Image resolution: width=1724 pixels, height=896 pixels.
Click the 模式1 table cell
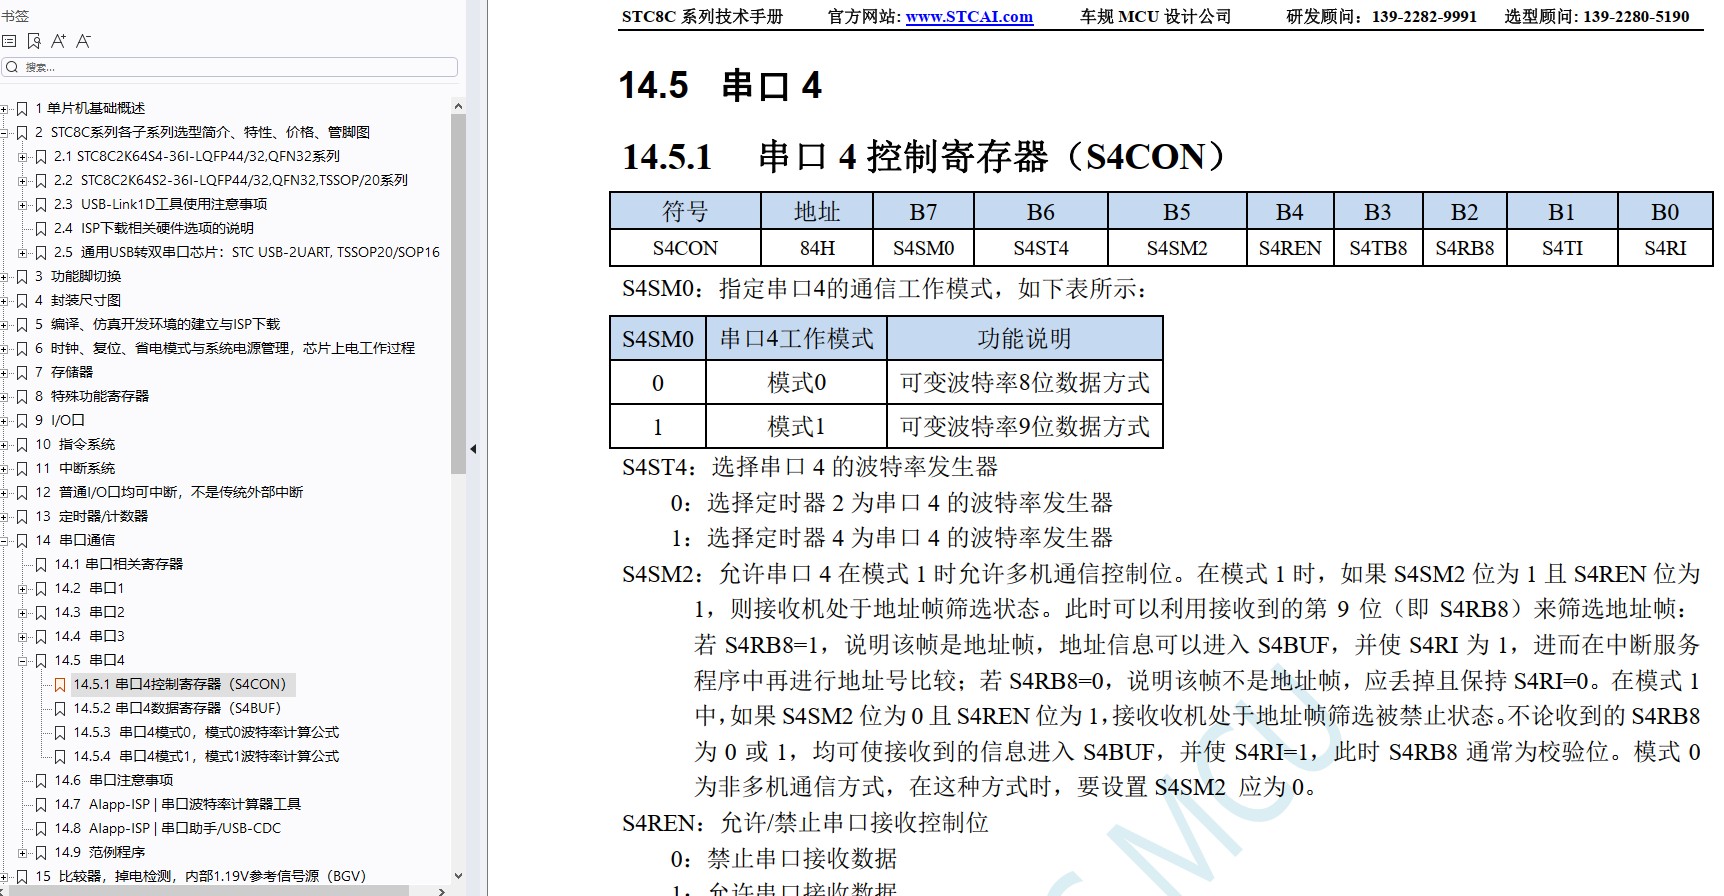(x=797, y=427)
